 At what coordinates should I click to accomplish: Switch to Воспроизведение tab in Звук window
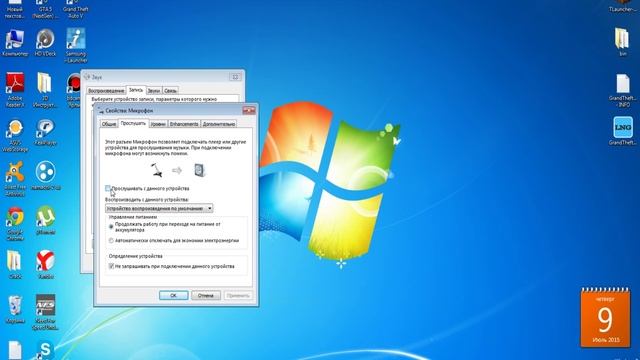coord(106,91)
